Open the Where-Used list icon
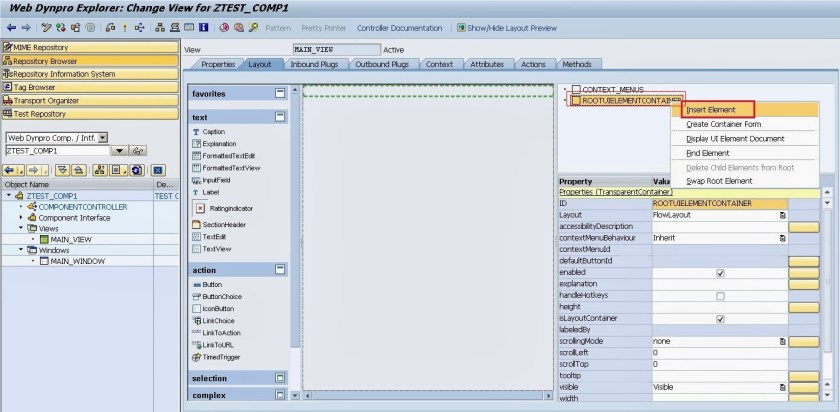This screenshot has height=412, width=840. coord(140,27)
